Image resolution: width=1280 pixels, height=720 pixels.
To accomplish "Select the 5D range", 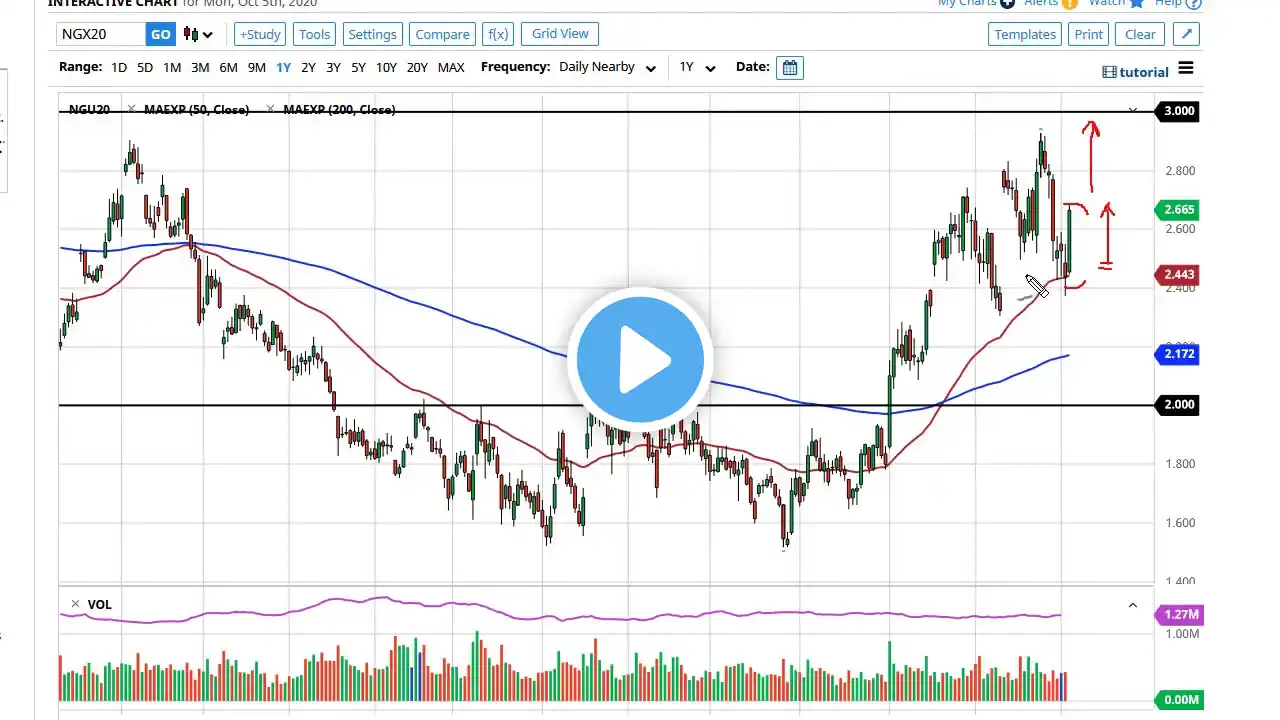I will (x=145, y=67).
